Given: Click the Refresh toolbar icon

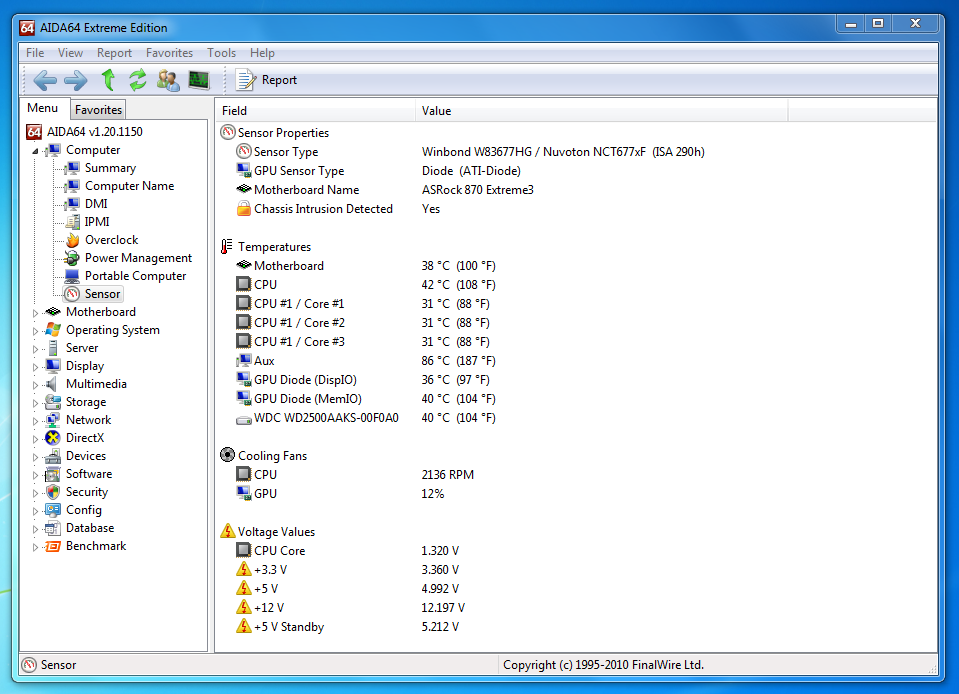Looking at the screenshot, I should [x=138, y=80].
